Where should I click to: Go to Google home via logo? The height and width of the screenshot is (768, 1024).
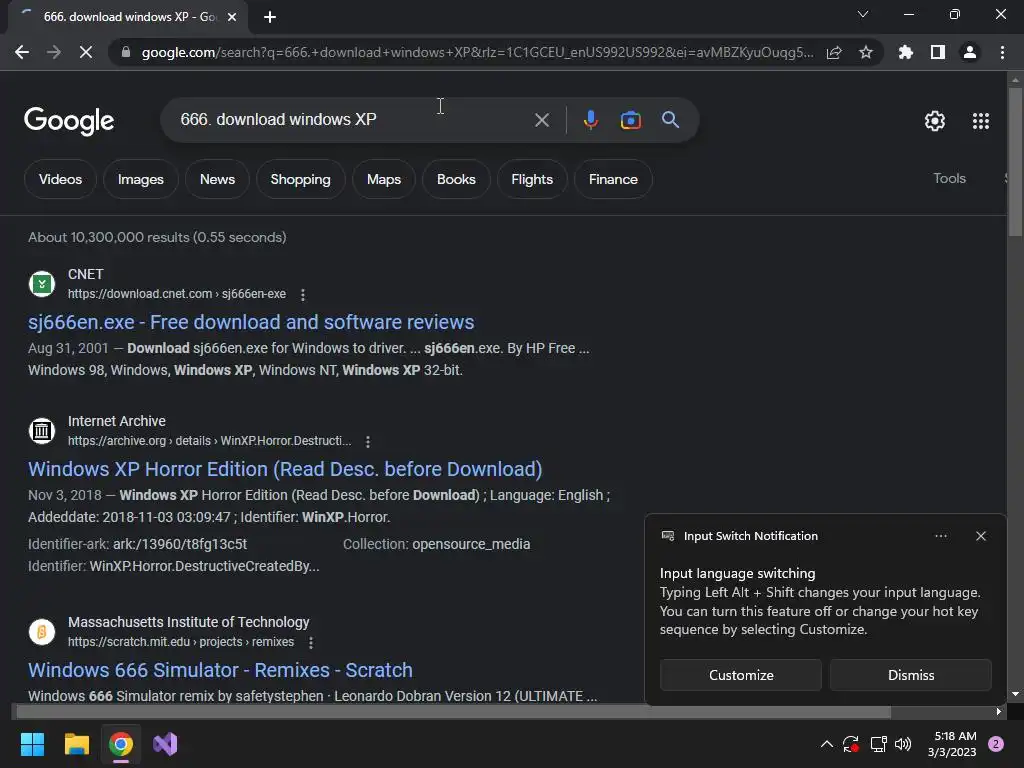point(69,121)
